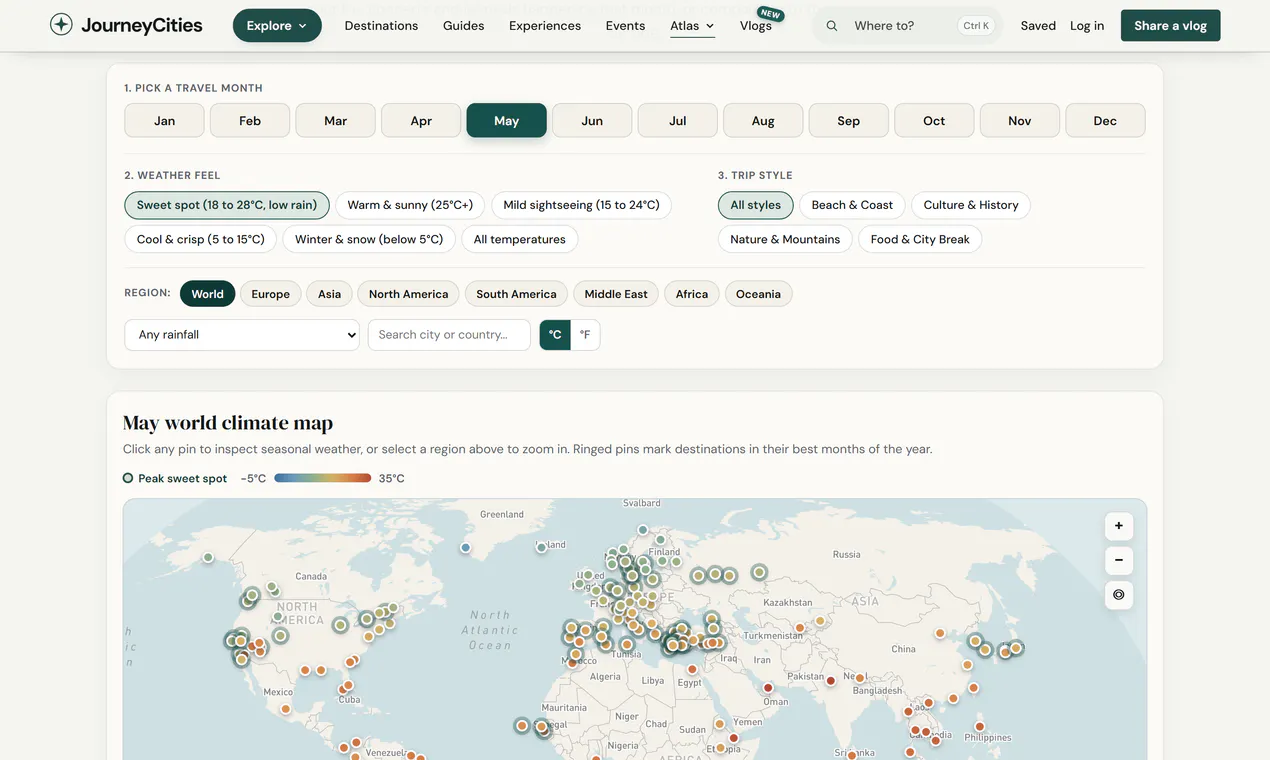
Task: Click the Peak sweet spot legend marker
Action: click(x=128, y=478)
